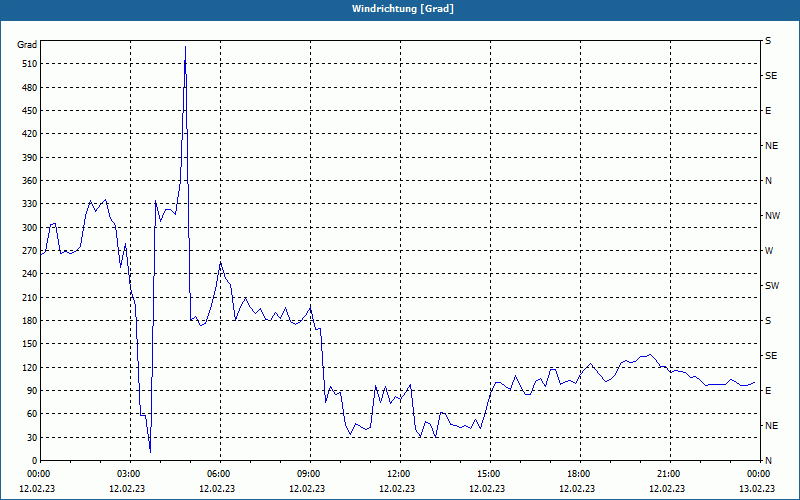Pick the 390 degree axis label
Image resolution: width=800 pixels, height=500 pixels.
pyautogui.click(x=30, y=158)
